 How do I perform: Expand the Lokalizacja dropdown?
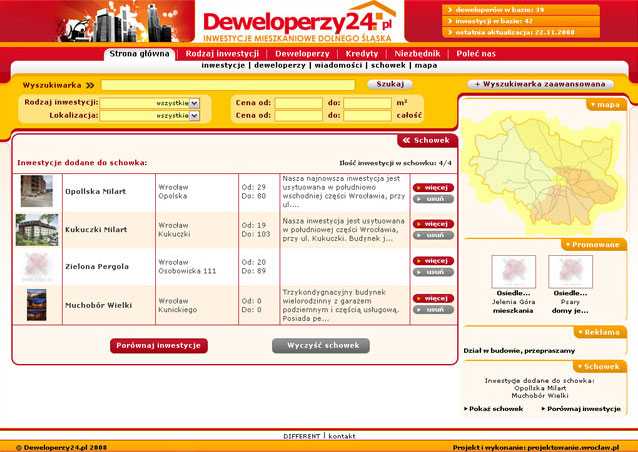point(150,116)
